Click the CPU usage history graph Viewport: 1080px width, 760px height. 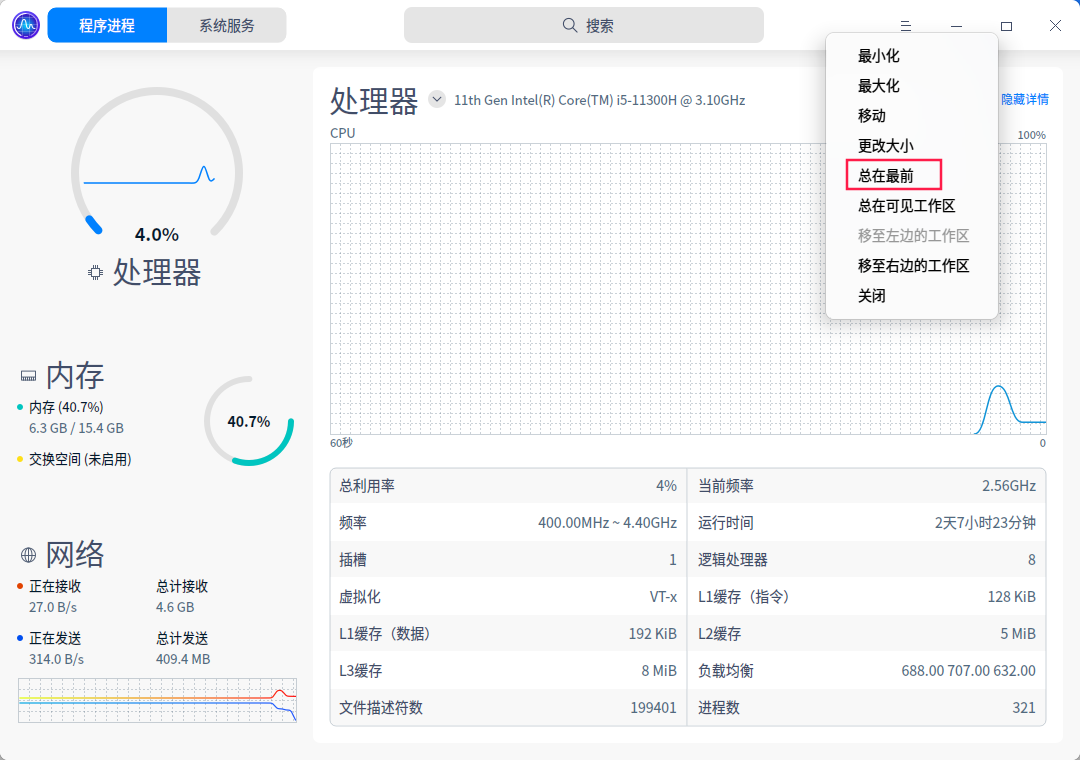tap(688, 289)
